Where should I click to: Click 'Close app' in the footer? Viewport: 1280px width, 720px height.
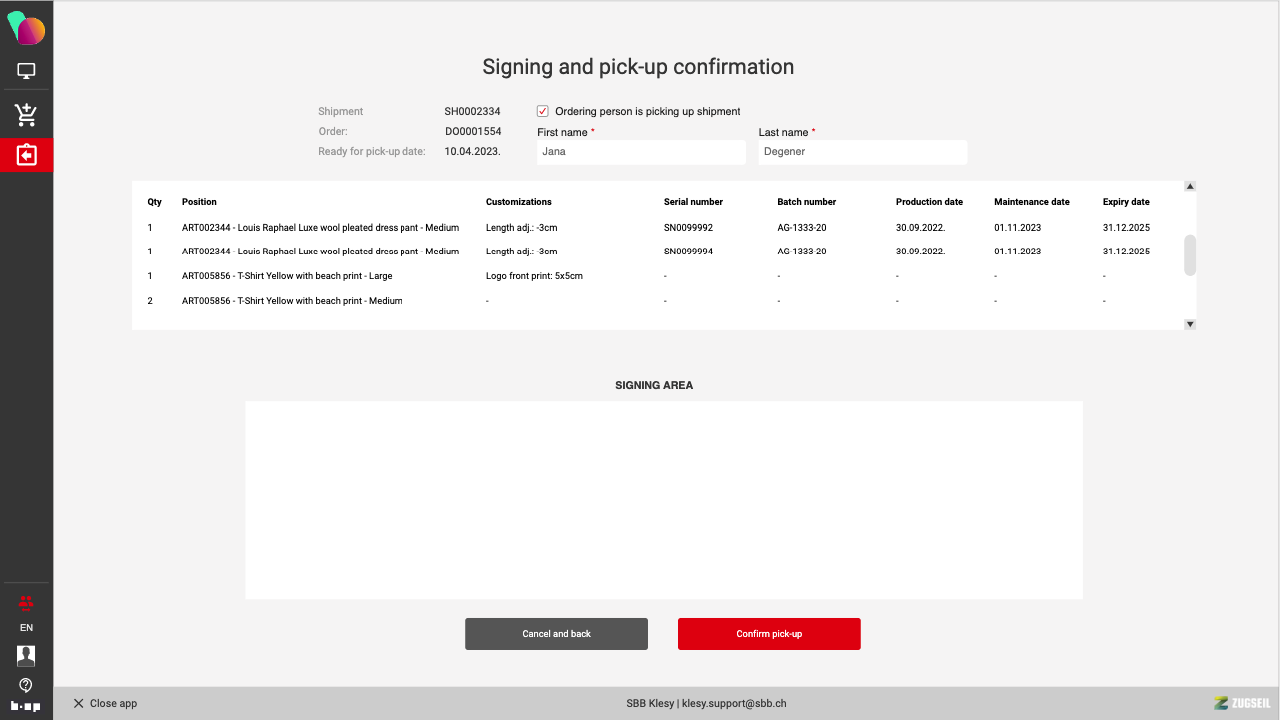(105, 703)
